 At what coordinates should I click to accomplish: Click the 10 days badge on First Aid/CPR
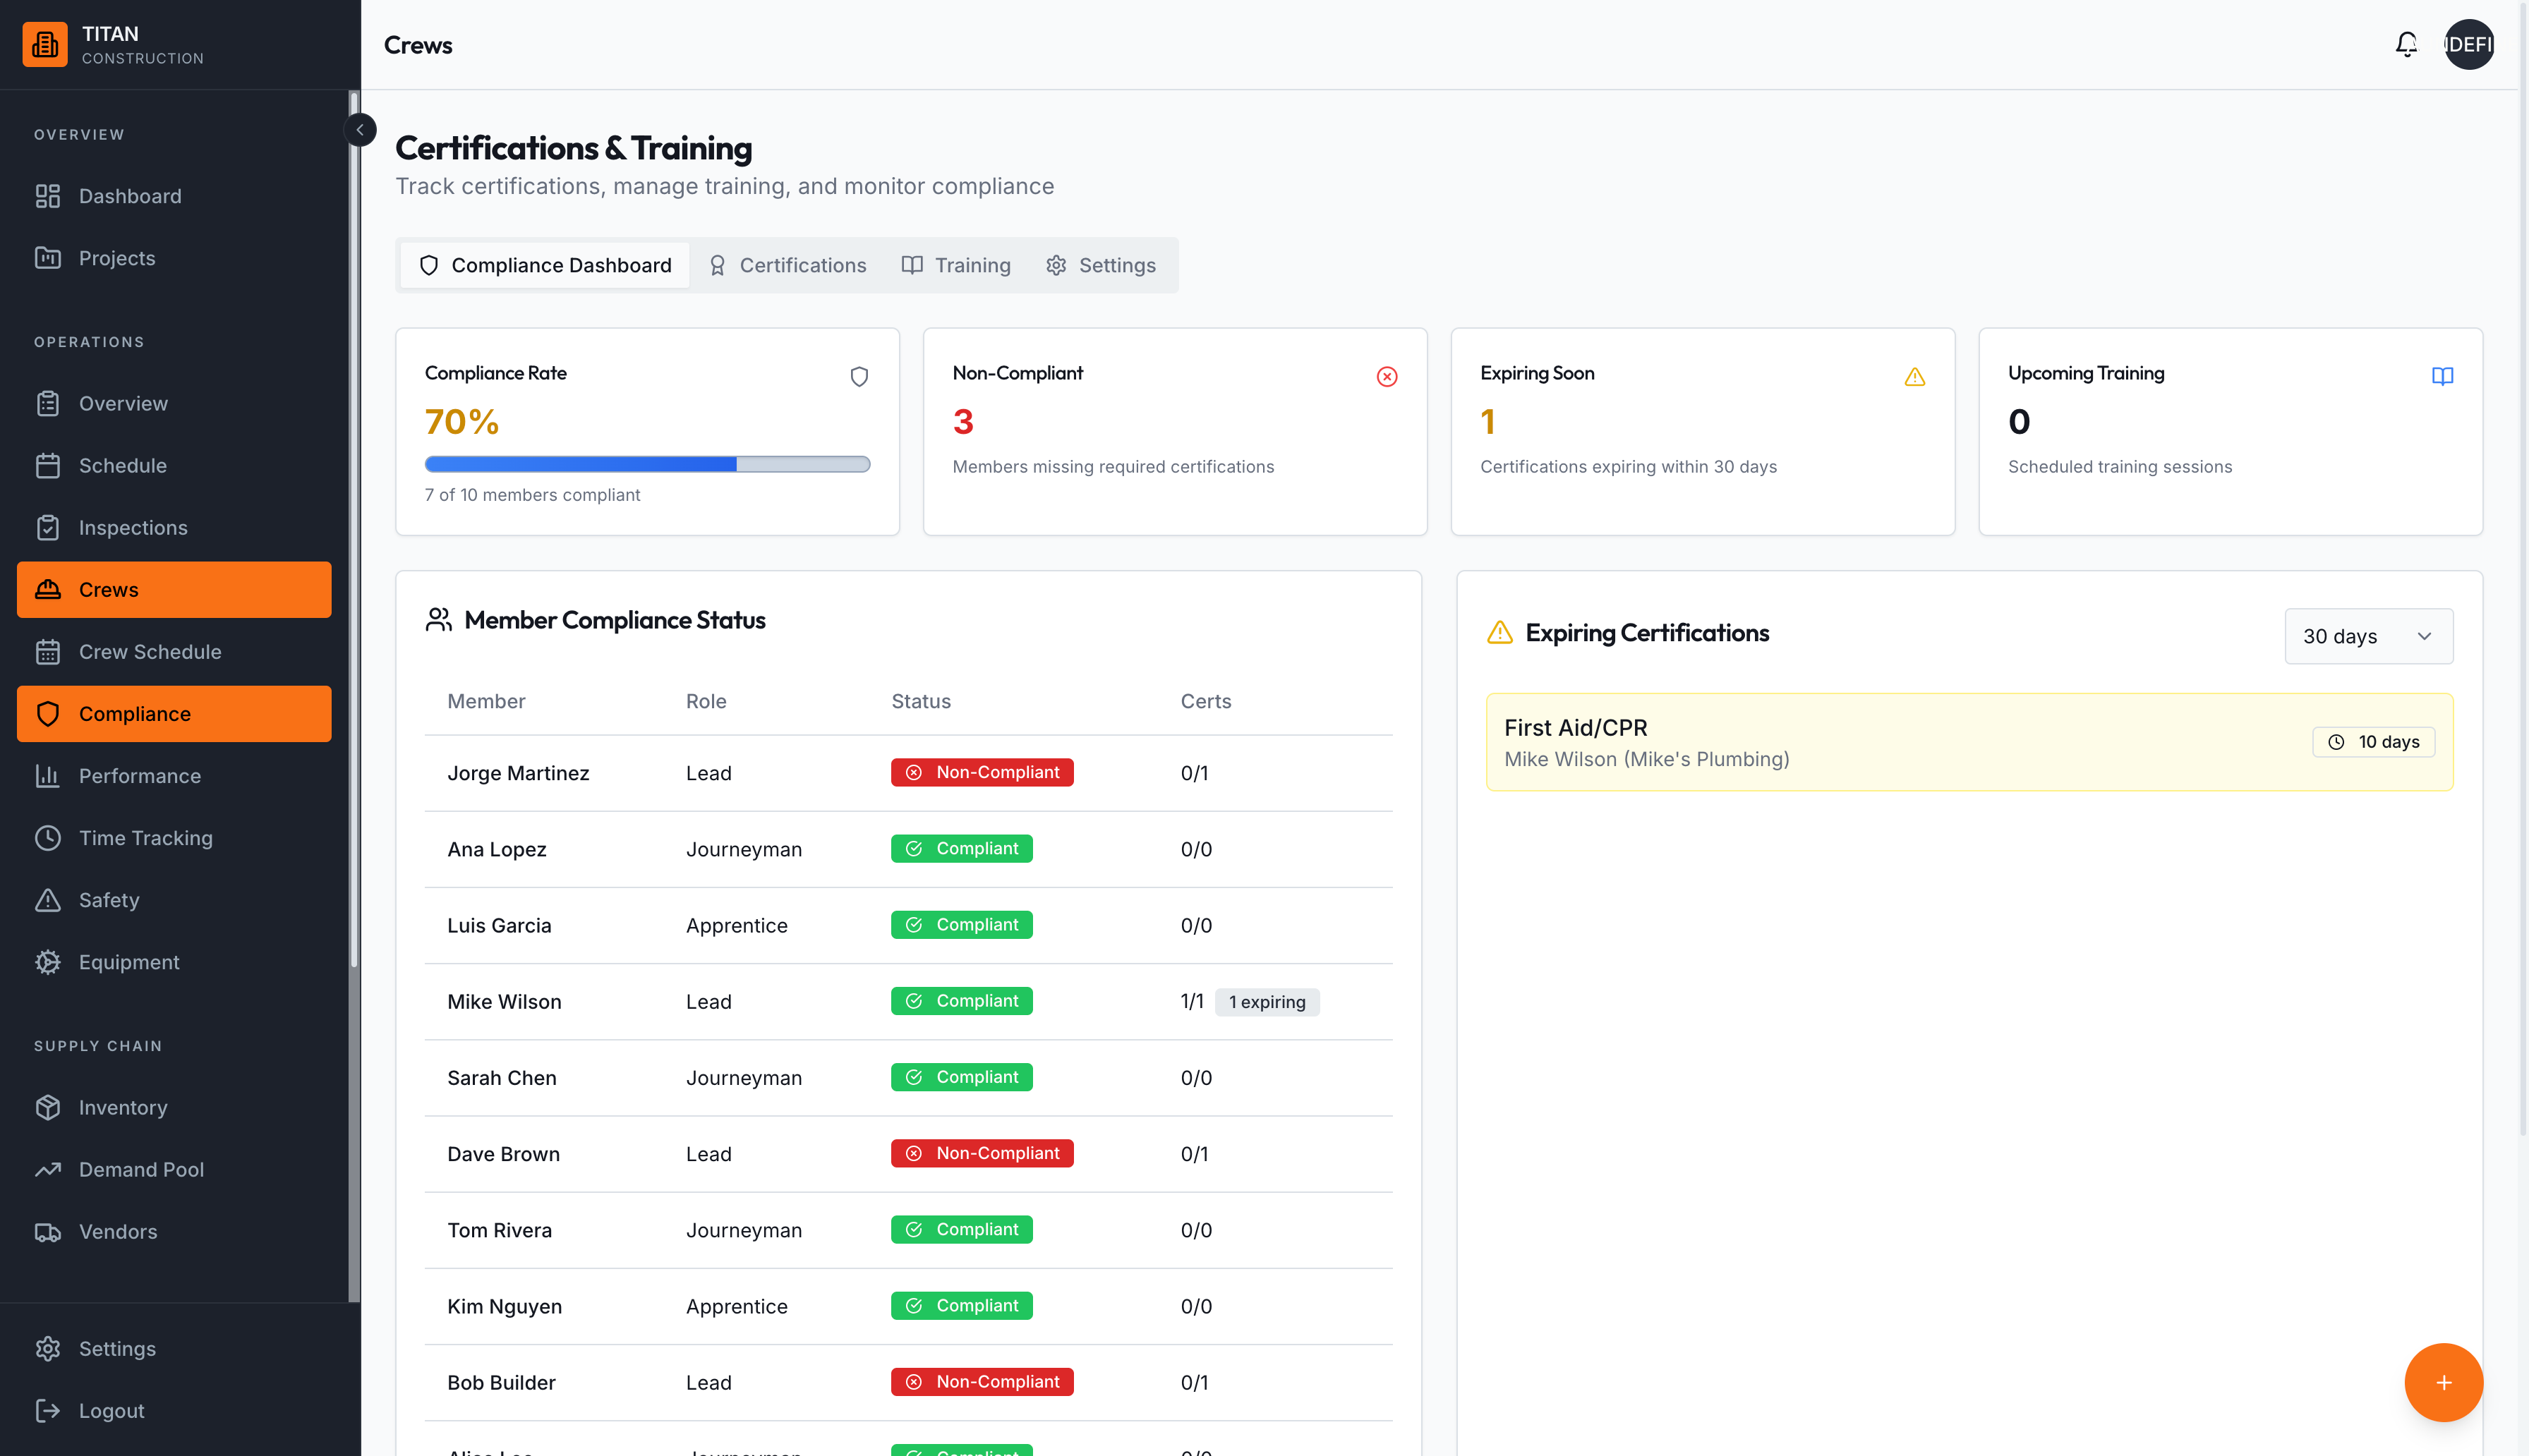point(2373,742)
